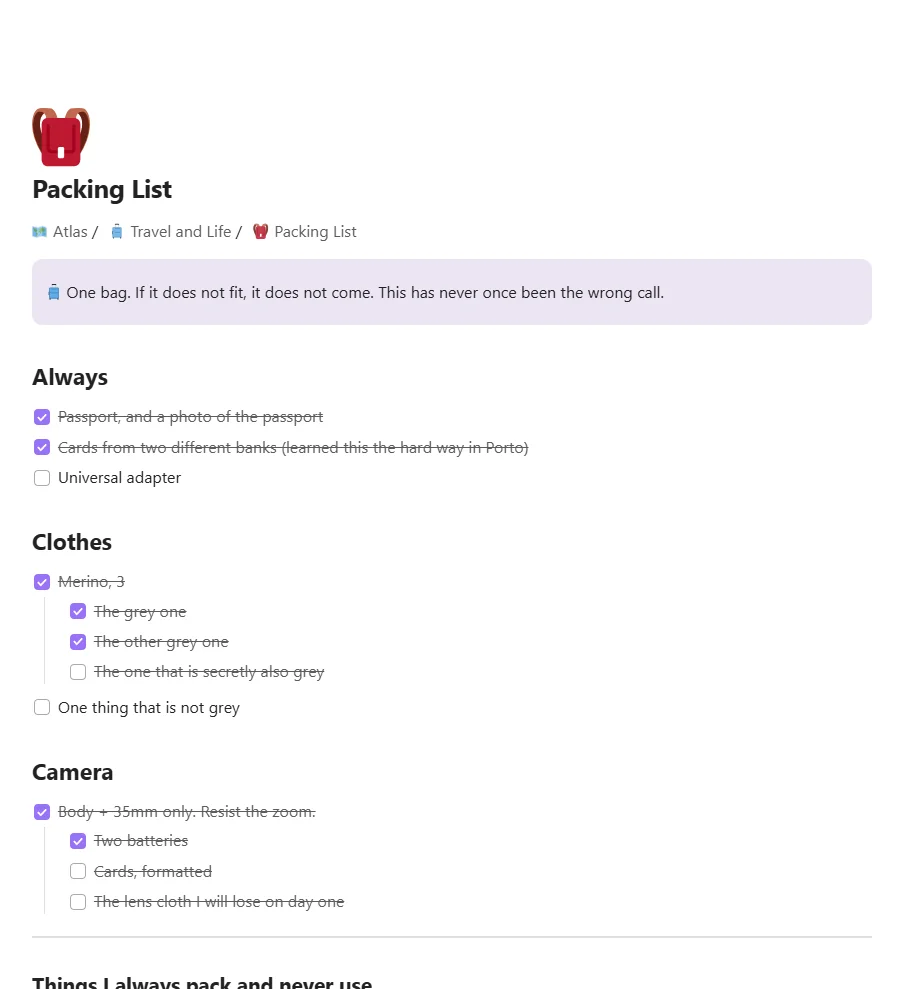Check the lens cloth item
Screen dimensions: 912x989
pyautogui.click(x=78, y=902)
